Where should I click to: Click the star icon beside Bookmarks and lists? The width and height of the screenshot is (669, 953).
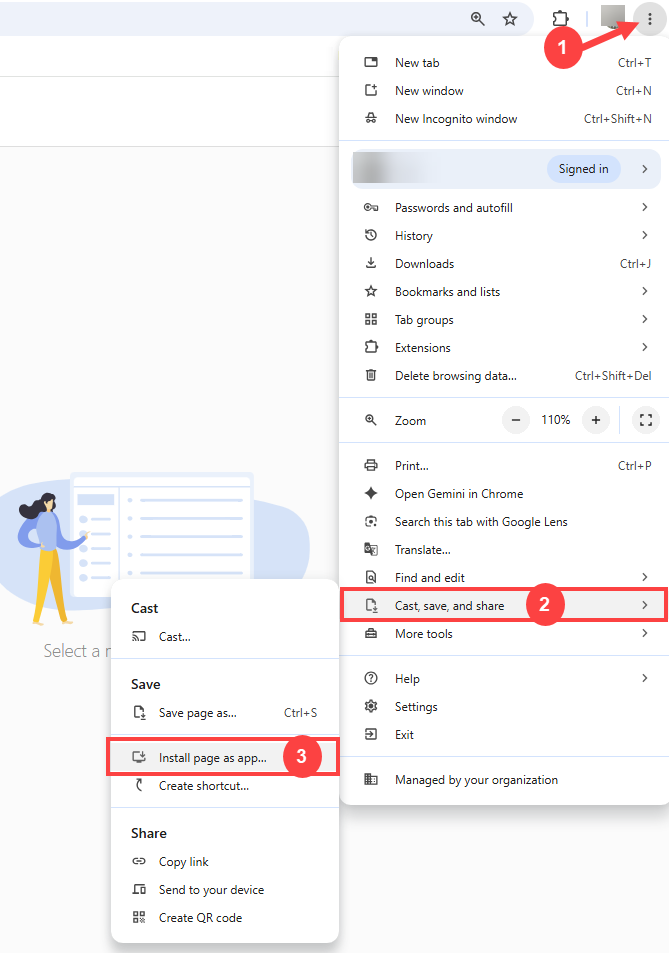click(371, 291)
